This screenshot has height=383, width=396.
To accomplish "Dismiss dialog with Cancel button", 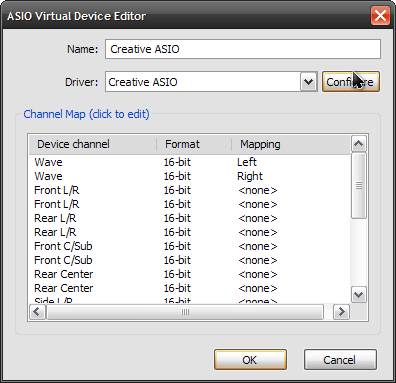I will coord(340,360).
